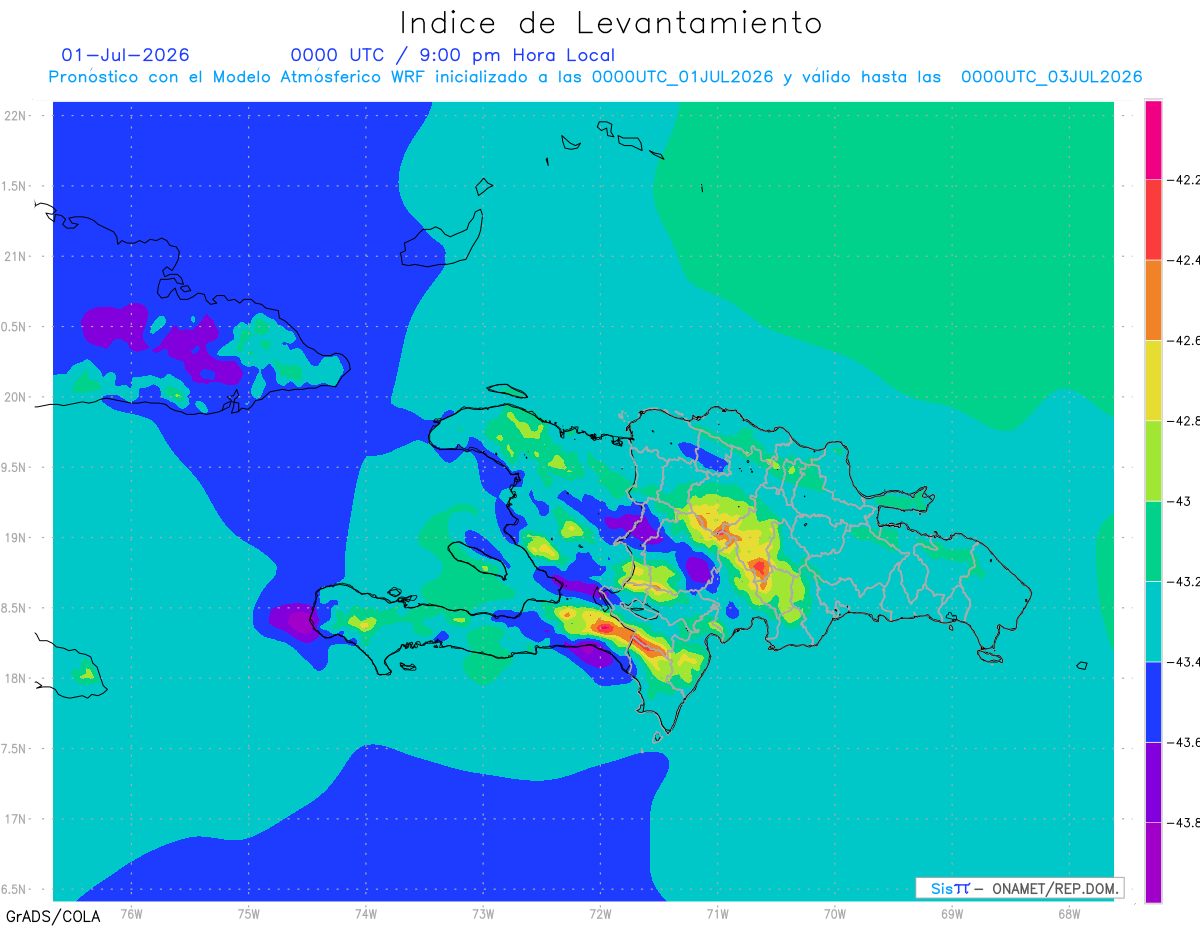Click the legend value "-42.6"
Screen dimensions: 1200x927
[x=1185, y=341]
